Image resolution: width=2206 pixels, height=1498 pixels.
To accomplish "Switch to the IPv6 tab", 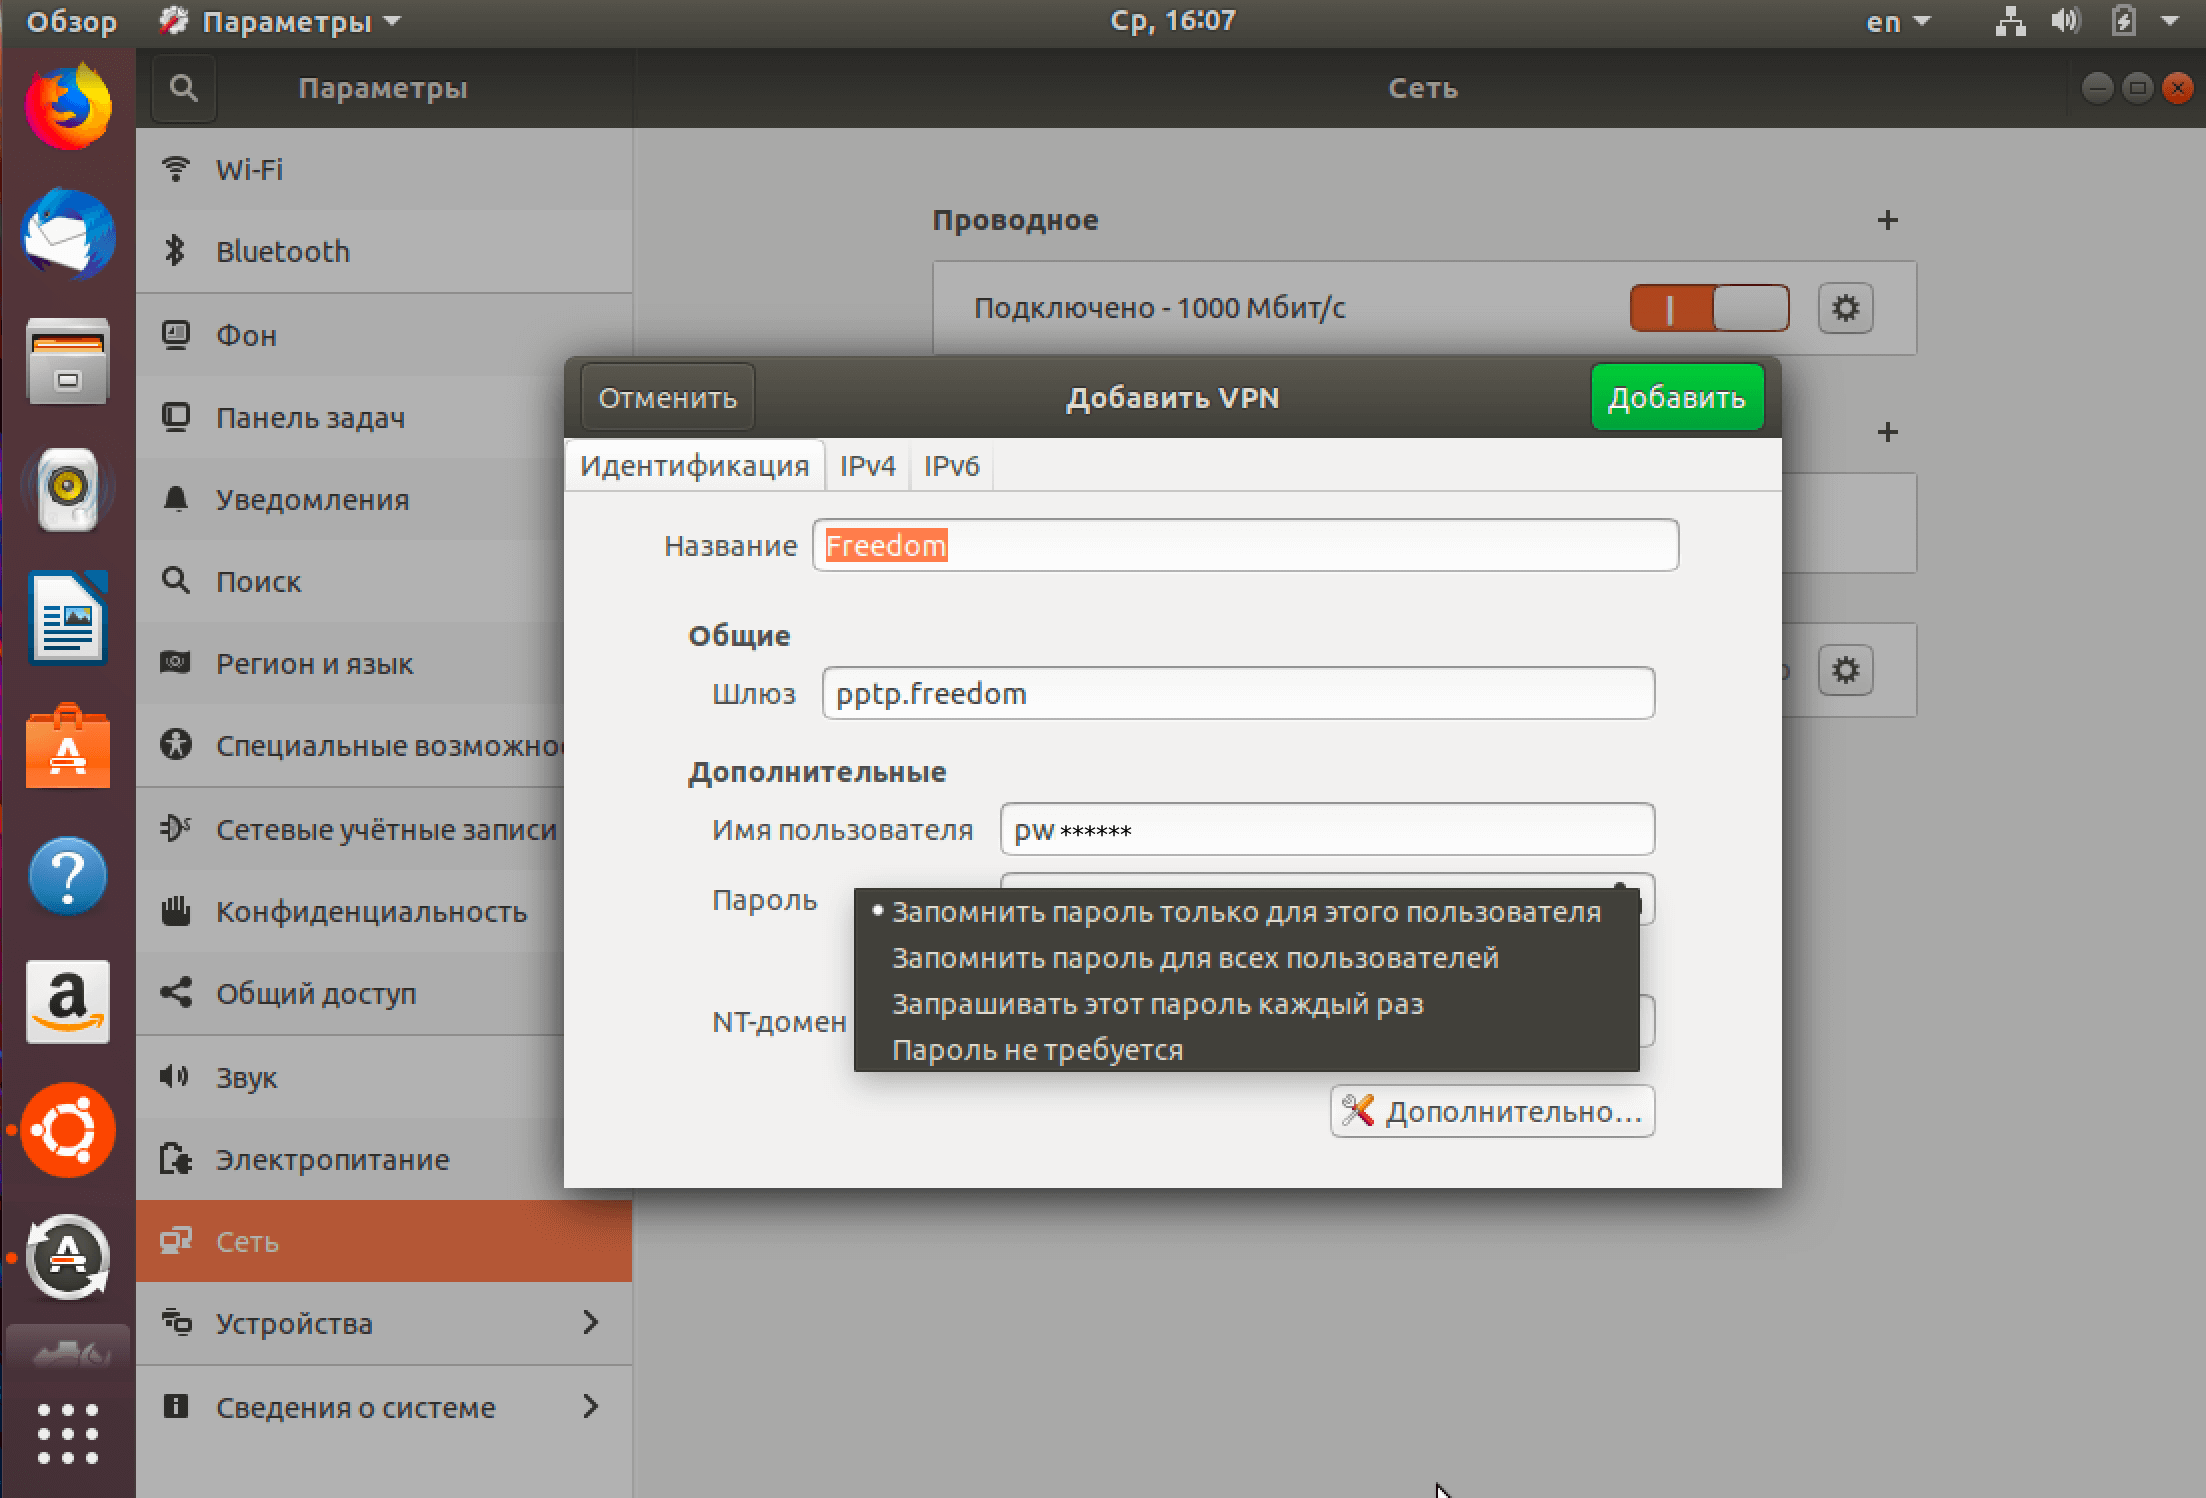I will tap(953, 465).
